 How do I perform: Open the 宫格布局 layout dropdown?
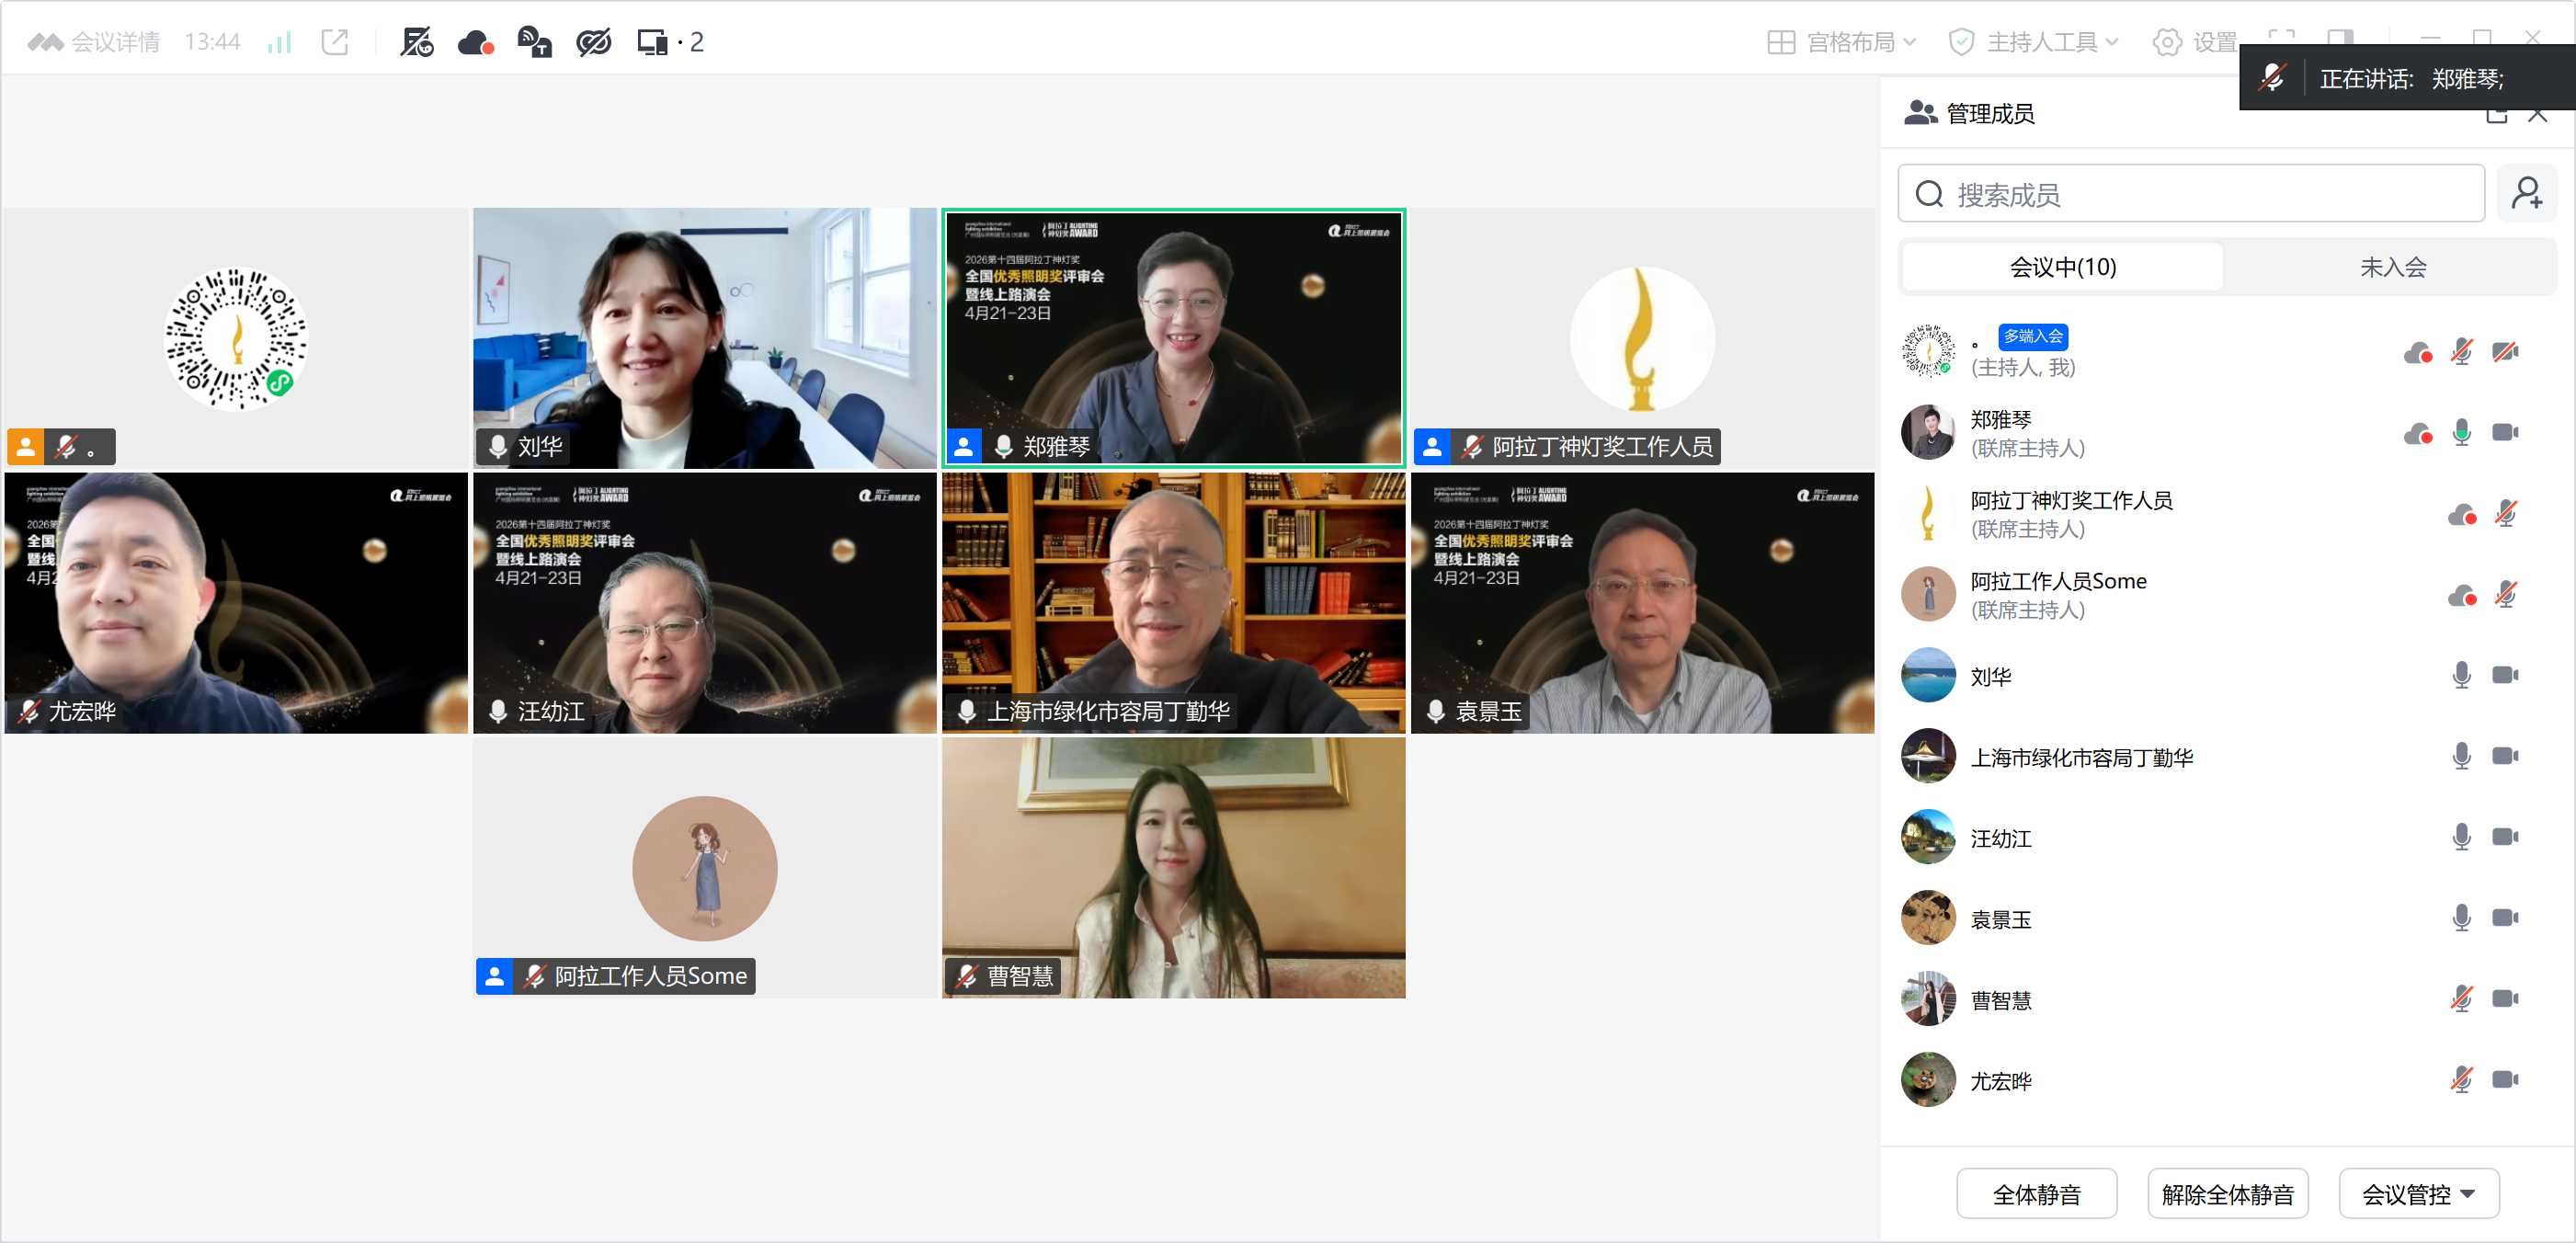1841,42
